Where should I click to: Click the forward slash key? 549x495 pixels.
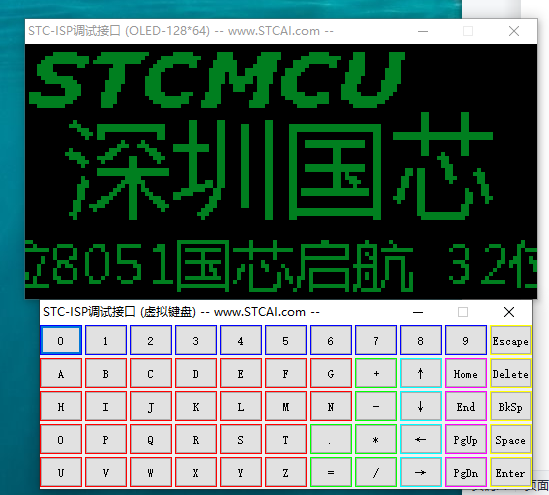coord(376,472)
